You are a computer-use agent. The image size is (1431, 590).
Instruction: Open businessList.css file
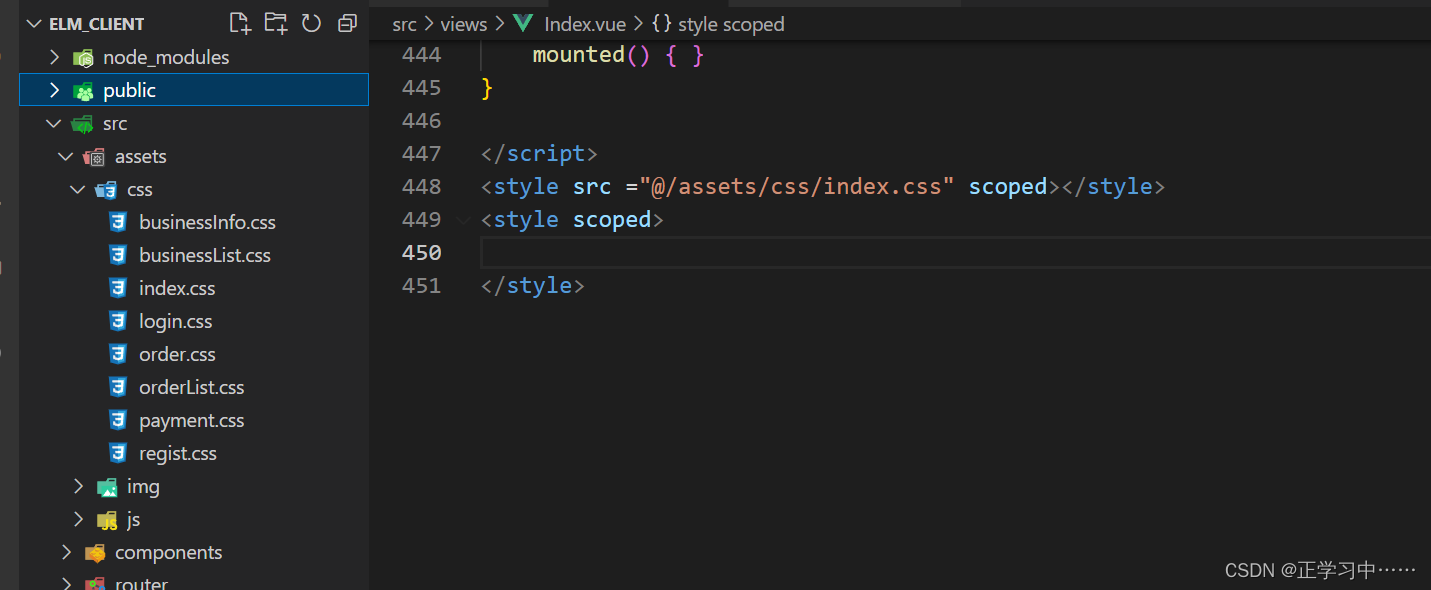coord(205,255)
